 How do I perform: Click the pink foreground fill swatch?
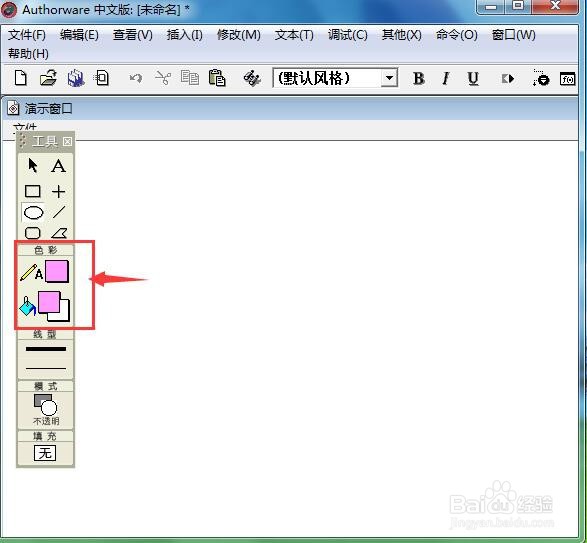49,302
